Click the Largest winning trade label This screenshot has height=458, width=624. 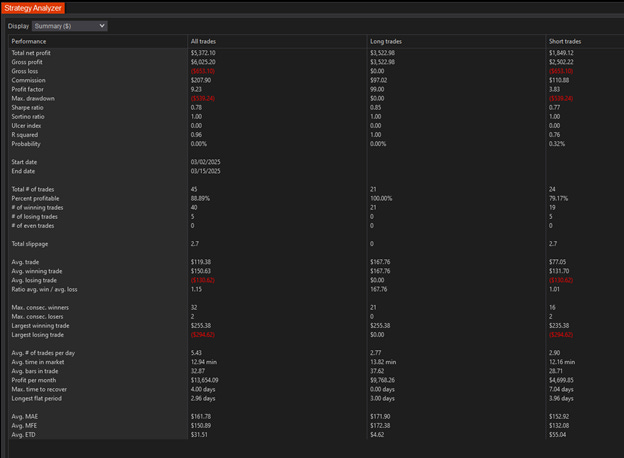click(40, 326)
